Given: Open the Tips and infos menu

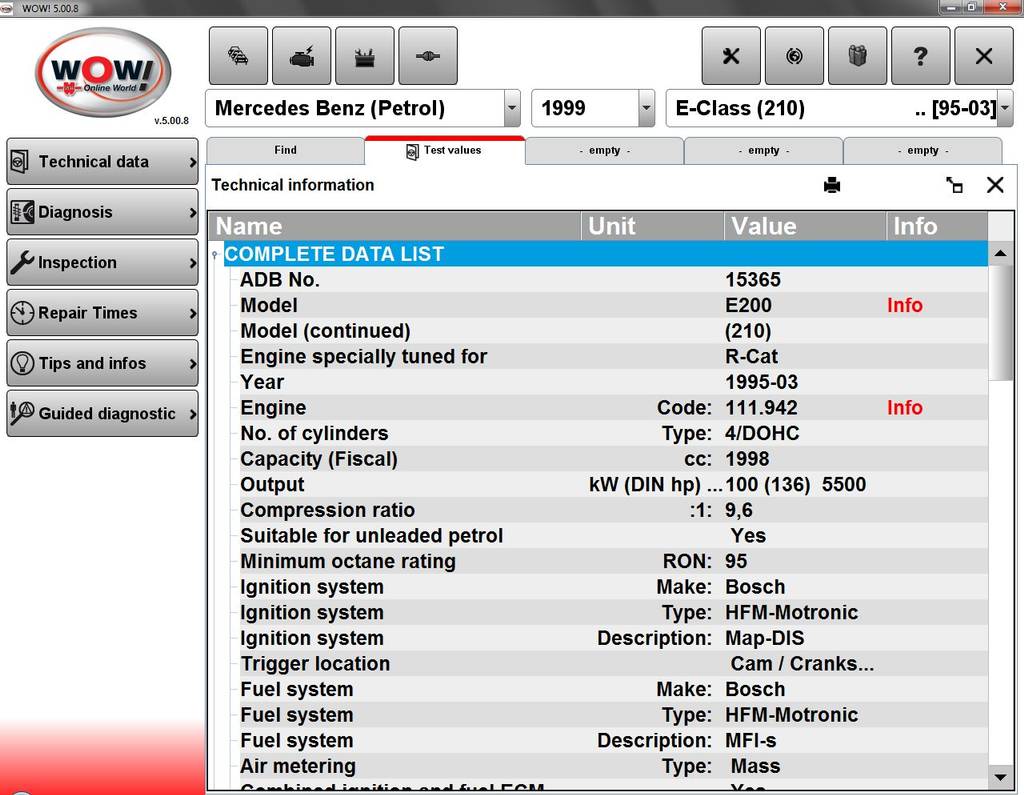Looking at the screenshot, I should 103,363.
